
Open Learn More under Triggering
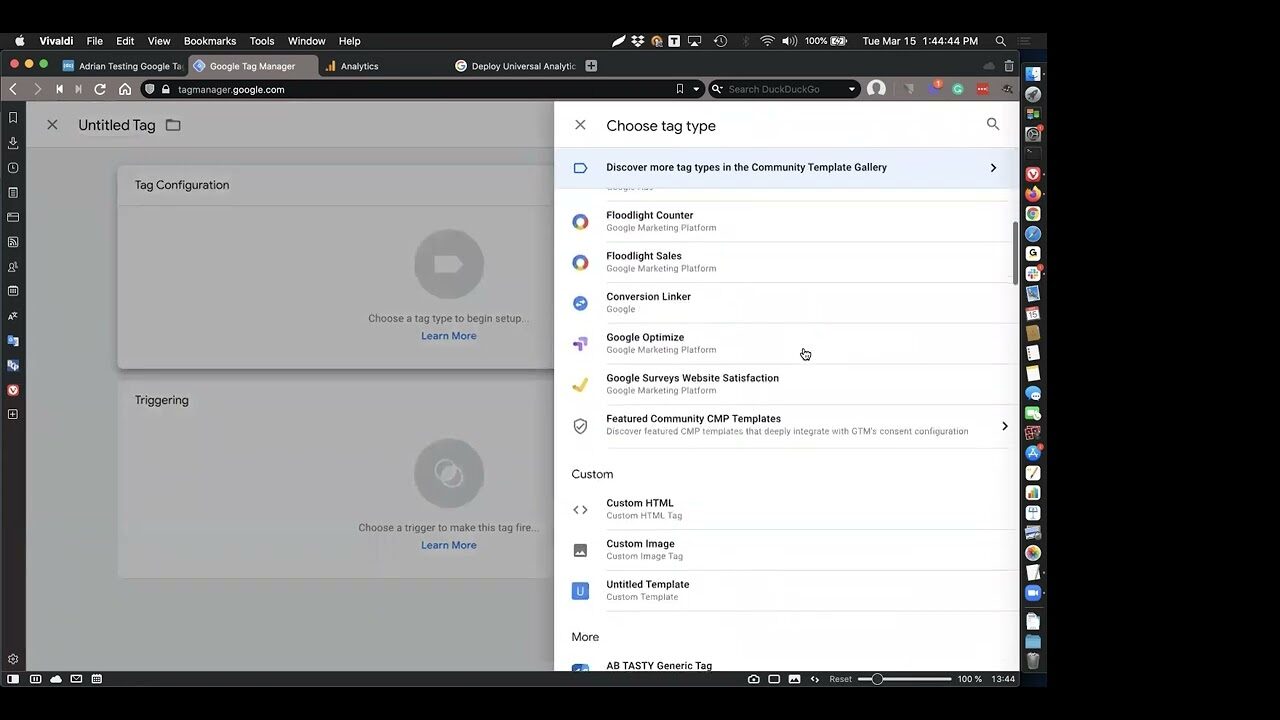click(448, 545)
